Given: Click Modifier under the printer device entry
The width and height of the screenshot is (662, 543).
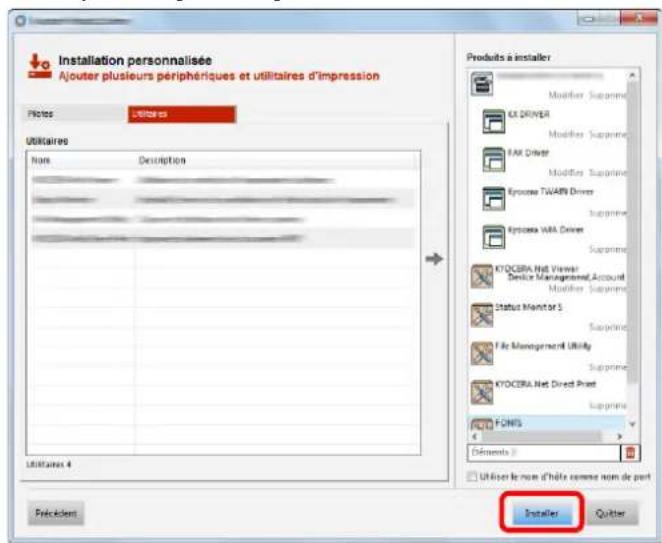Looking at the screenshot, I should [566, 95].
